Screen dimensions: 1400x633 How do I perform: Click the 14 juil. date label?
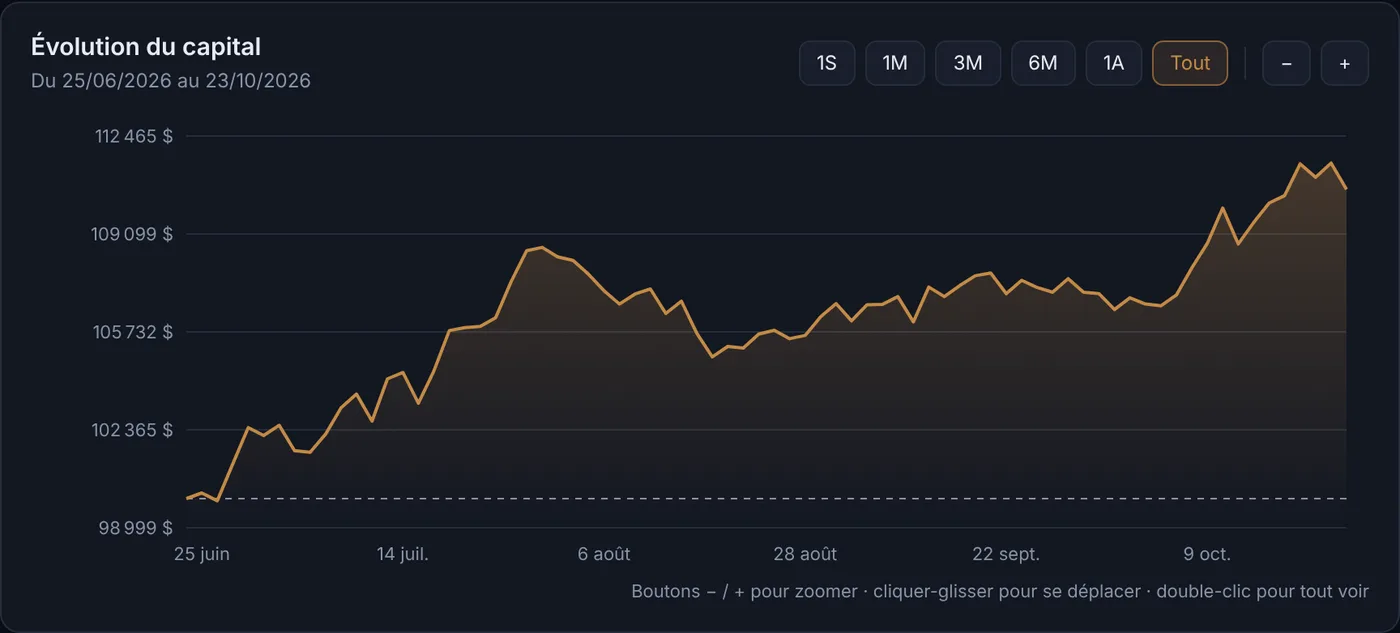point(403,554)
